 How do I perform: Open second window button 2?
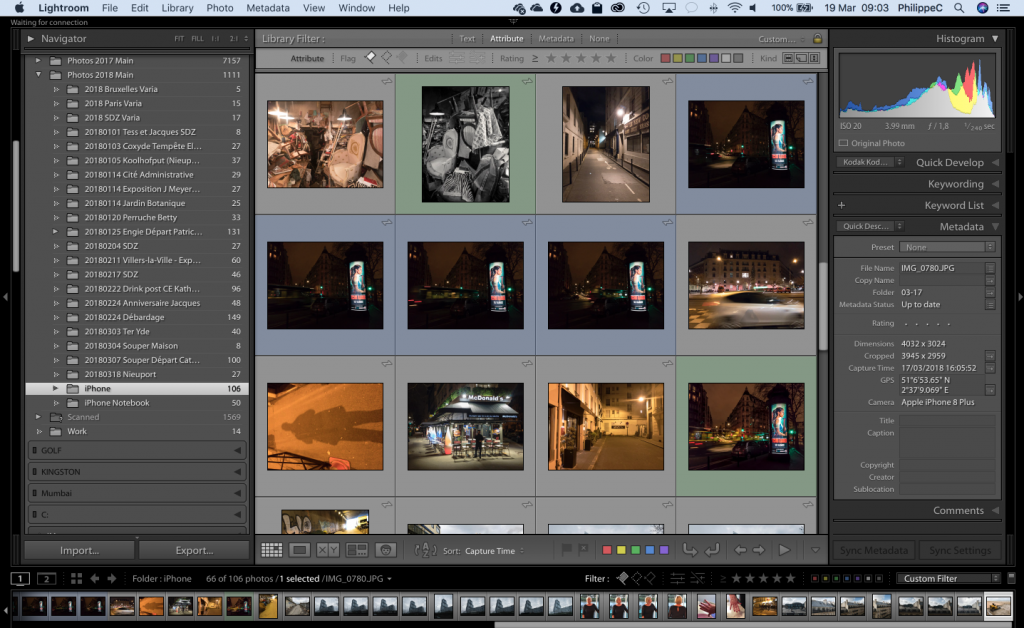coord(46,578)
